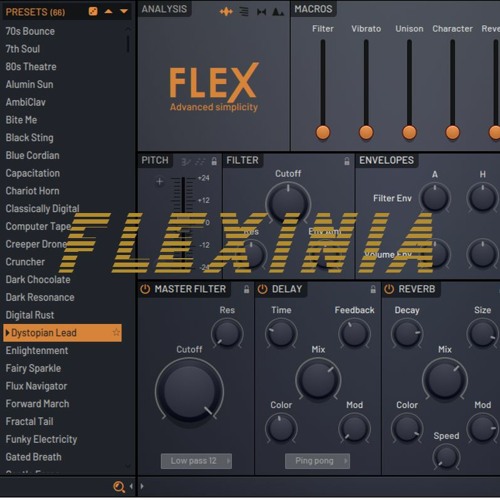Click the ENVELOPES panel label
The height and width of the screenshot is (500, 500).
click(x=386, y=160)
